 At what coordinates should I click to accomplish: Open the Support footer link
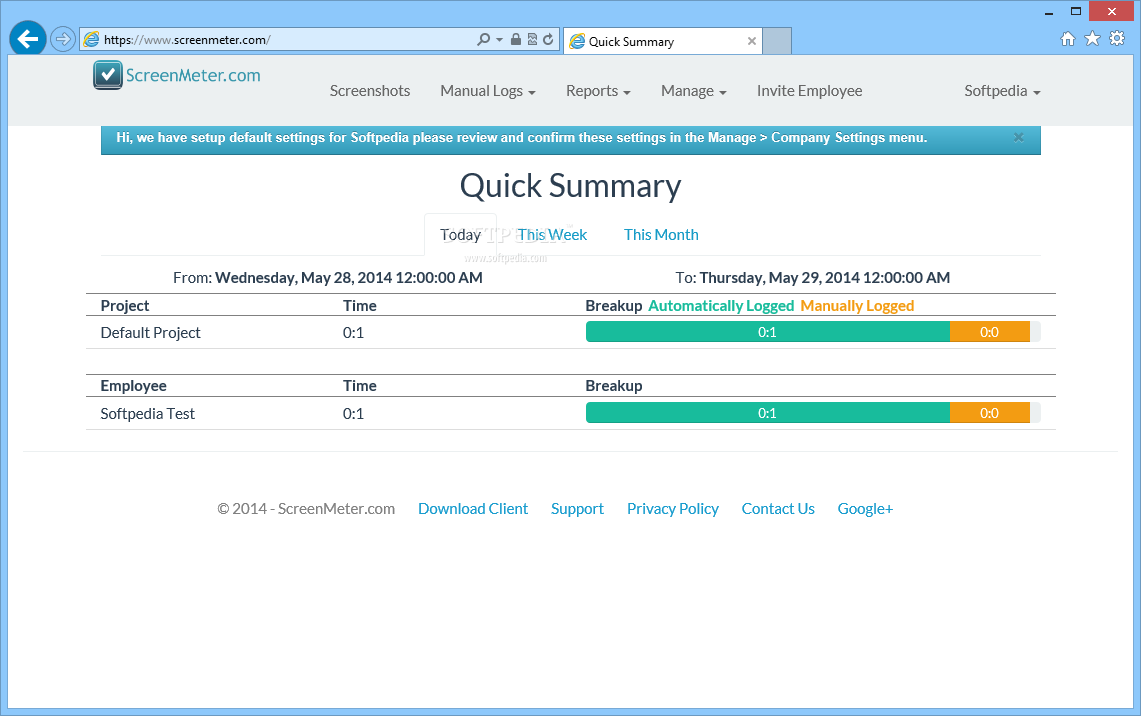(577, 509)
